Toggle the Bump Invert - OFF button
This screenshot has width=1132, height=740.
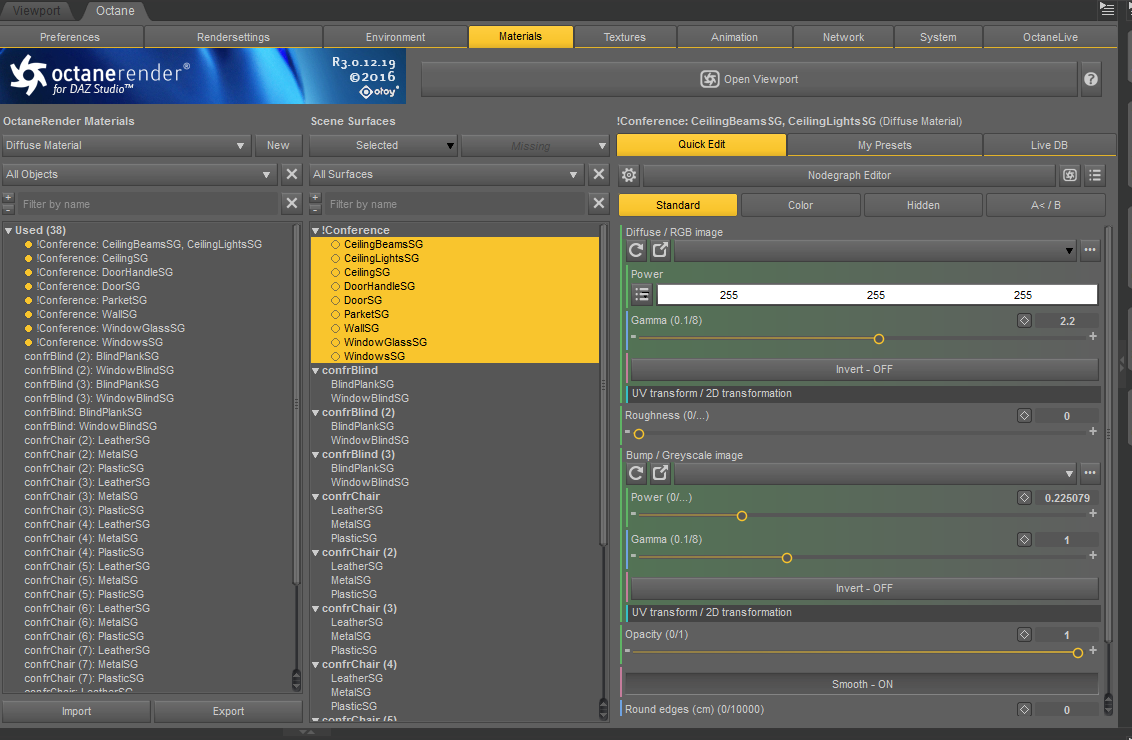tap(864, 588)
